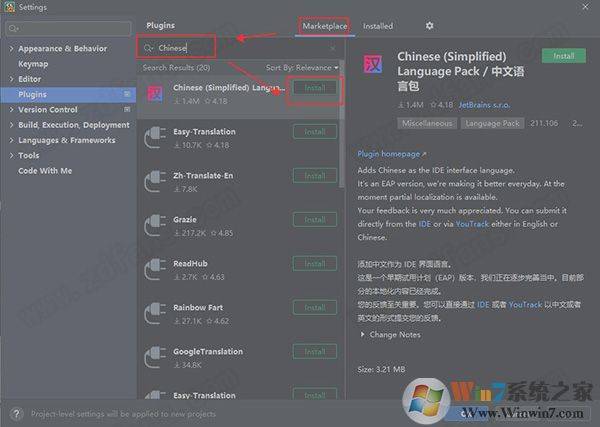
Task: Expand Appearance & Behavior section
Action: (11, 49)
